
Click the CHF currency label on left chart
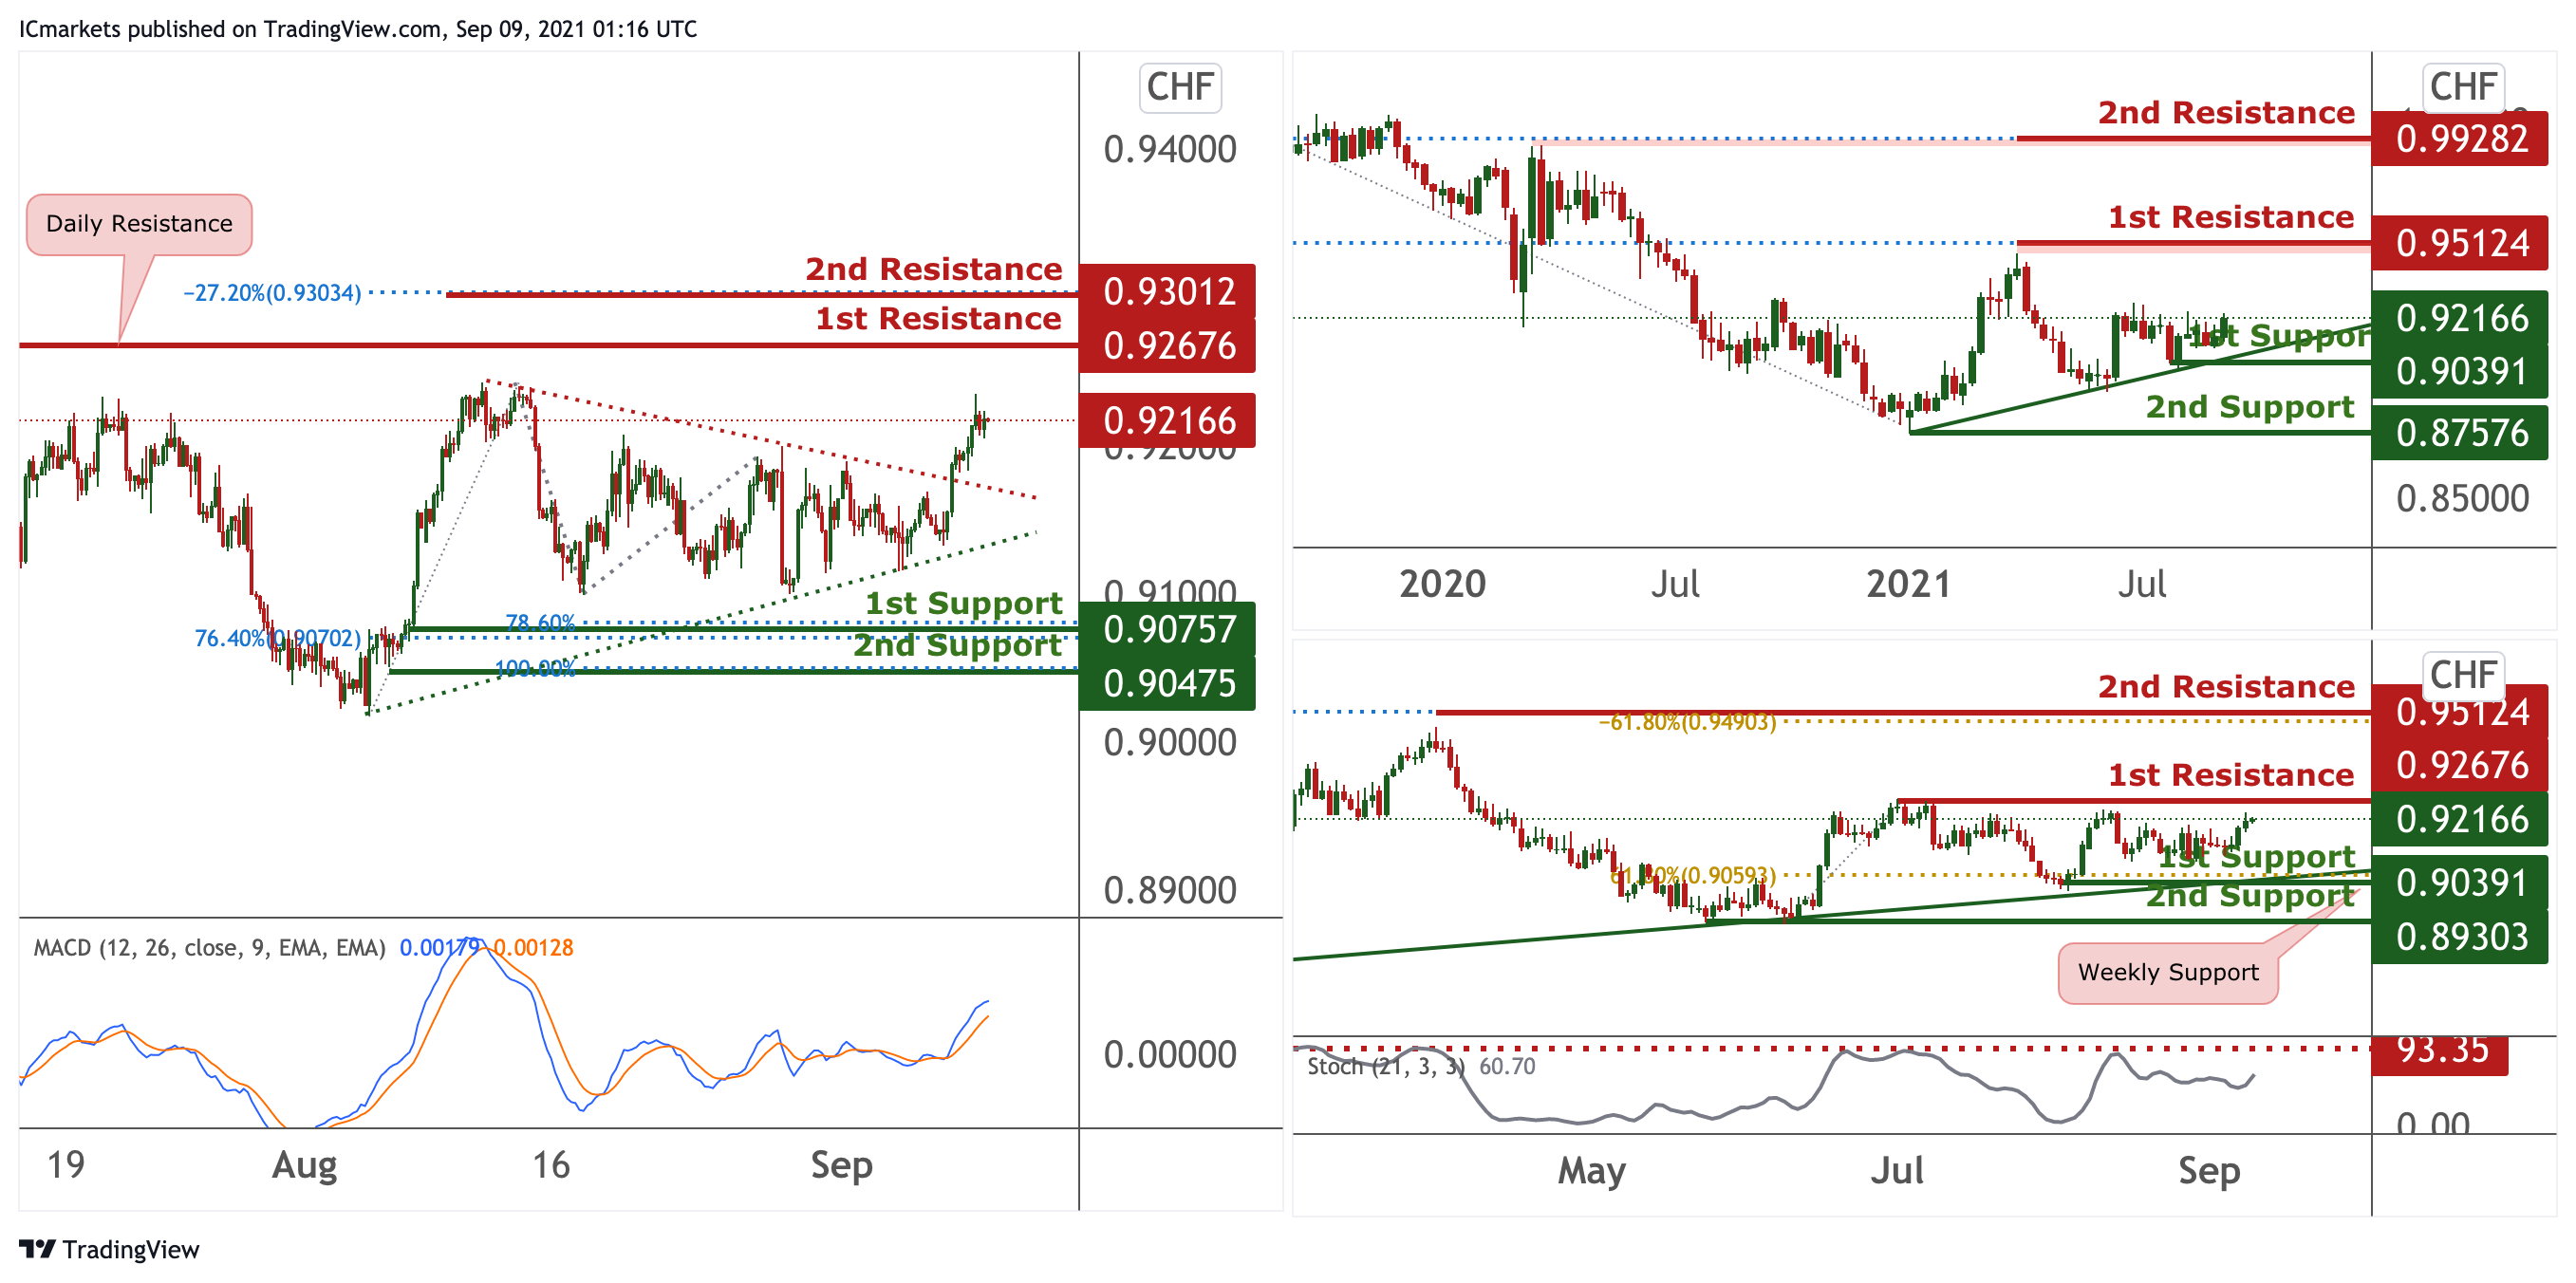1180,88
